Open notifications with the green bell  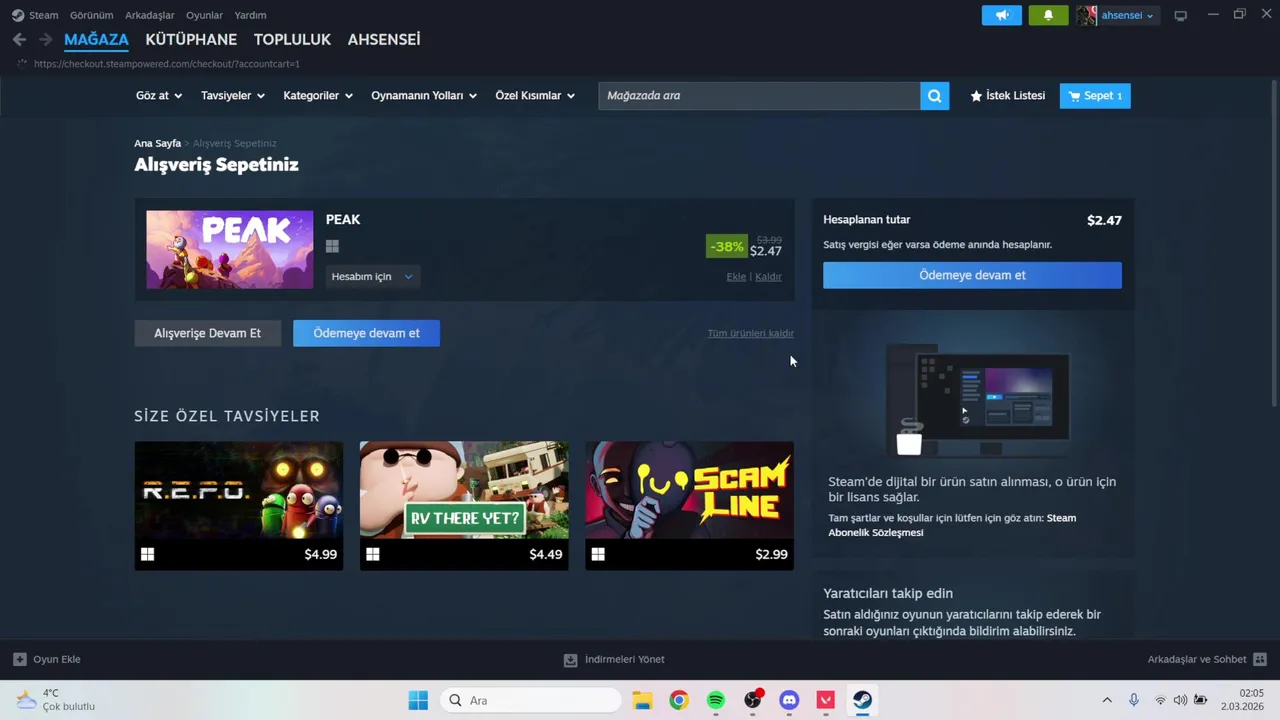tap(1048, 15)
